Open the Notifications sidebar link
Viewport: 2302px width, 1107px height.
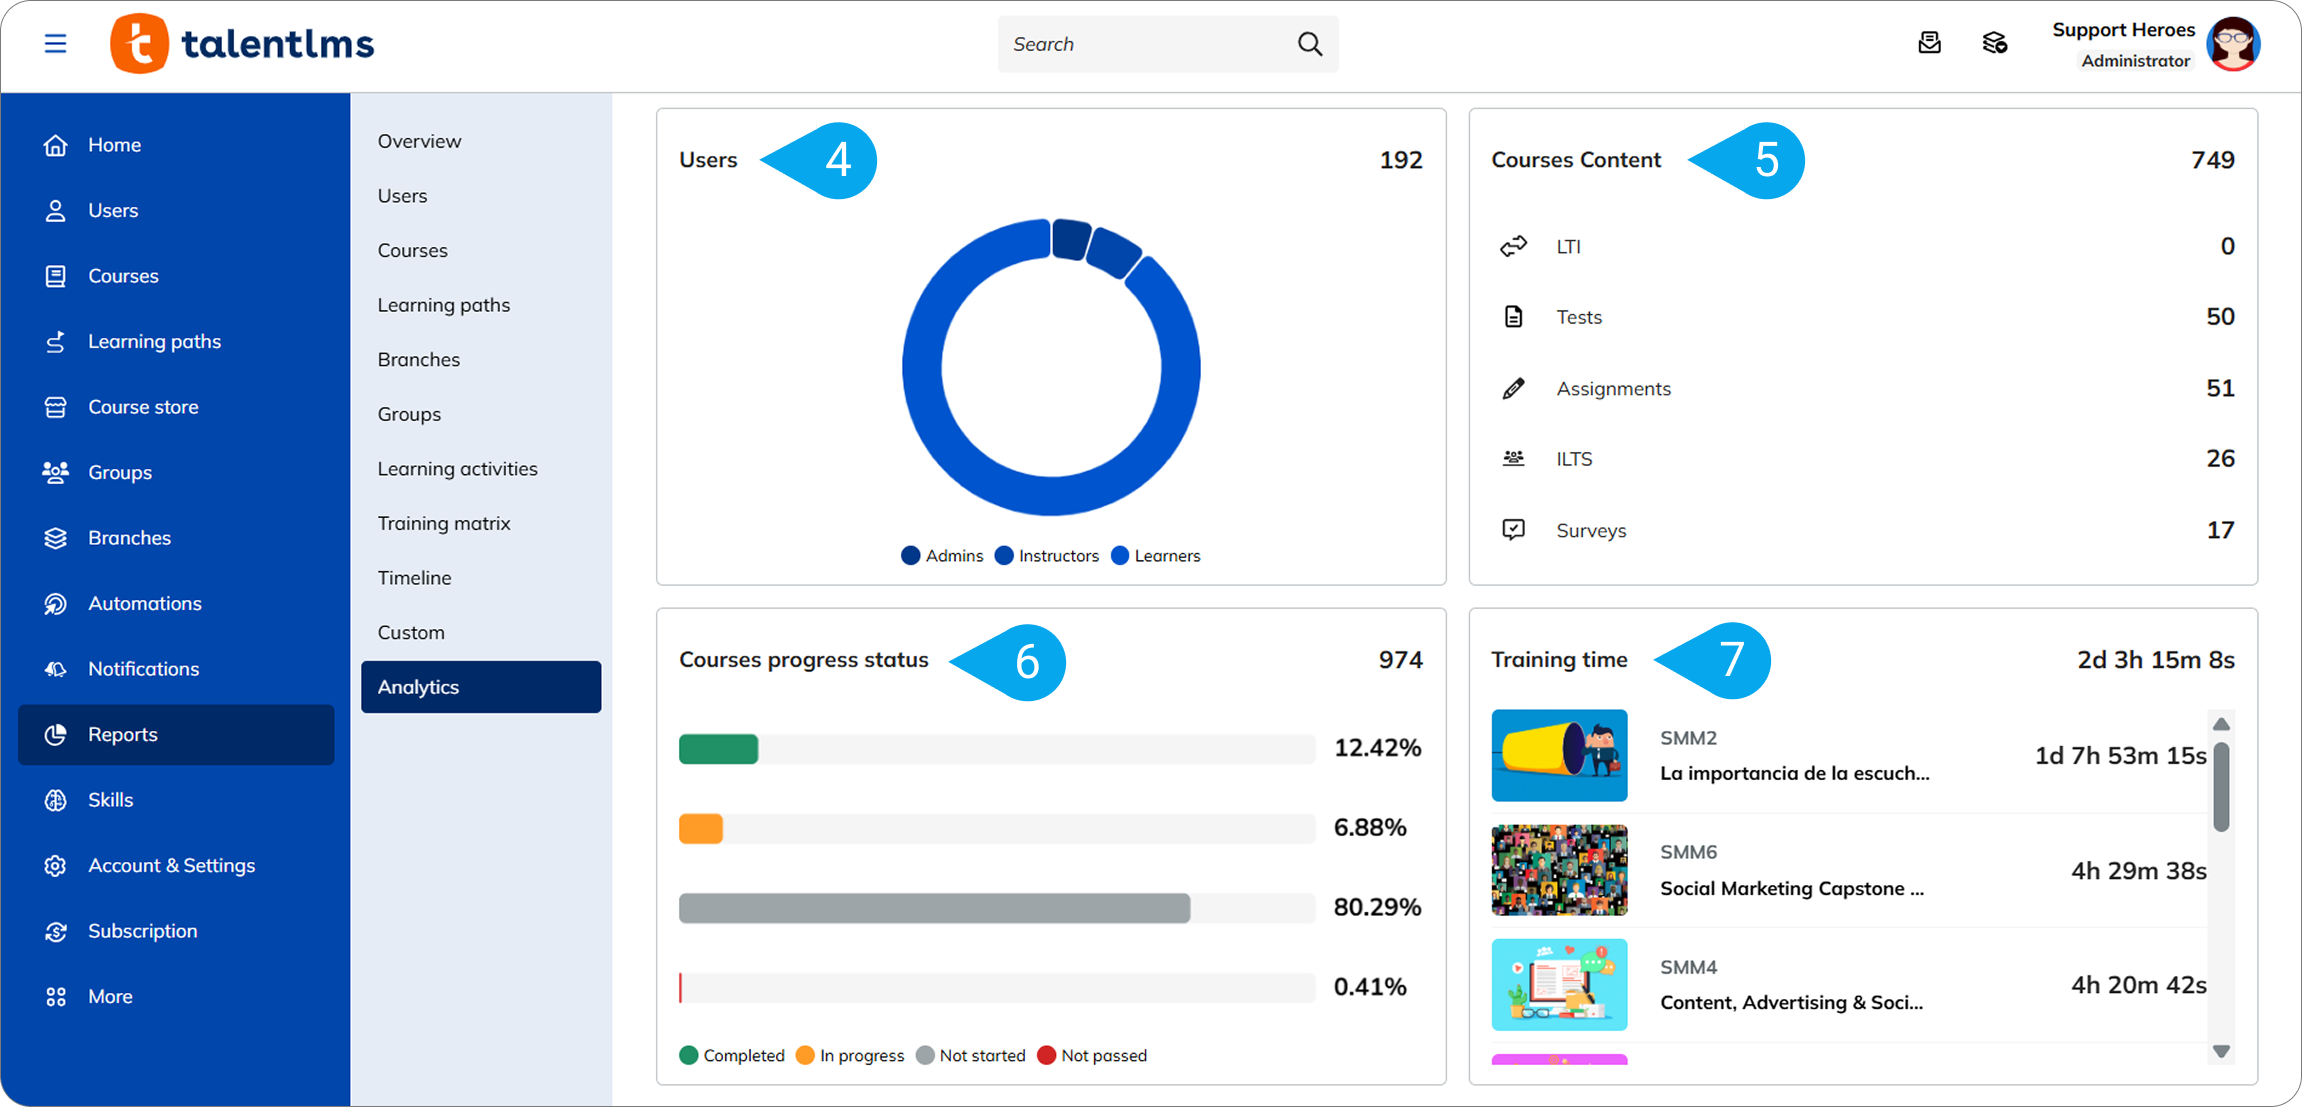[143, 669]
